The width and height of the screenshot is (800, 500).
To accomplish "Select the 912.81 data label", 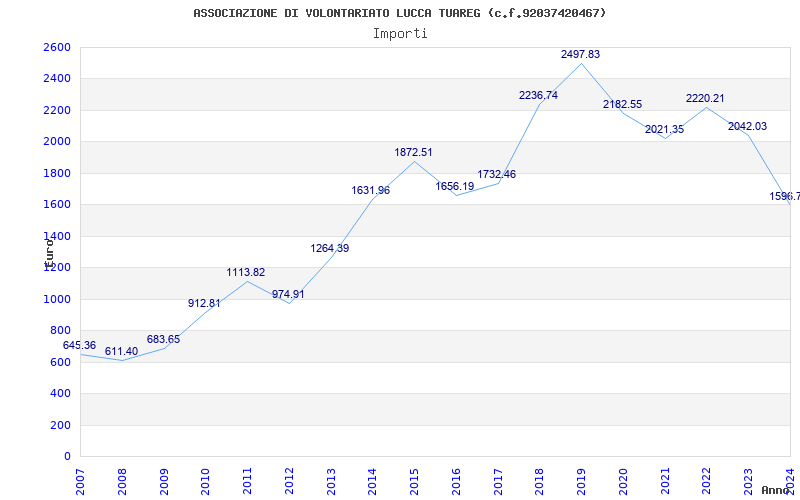I will [x=204, y=304].
